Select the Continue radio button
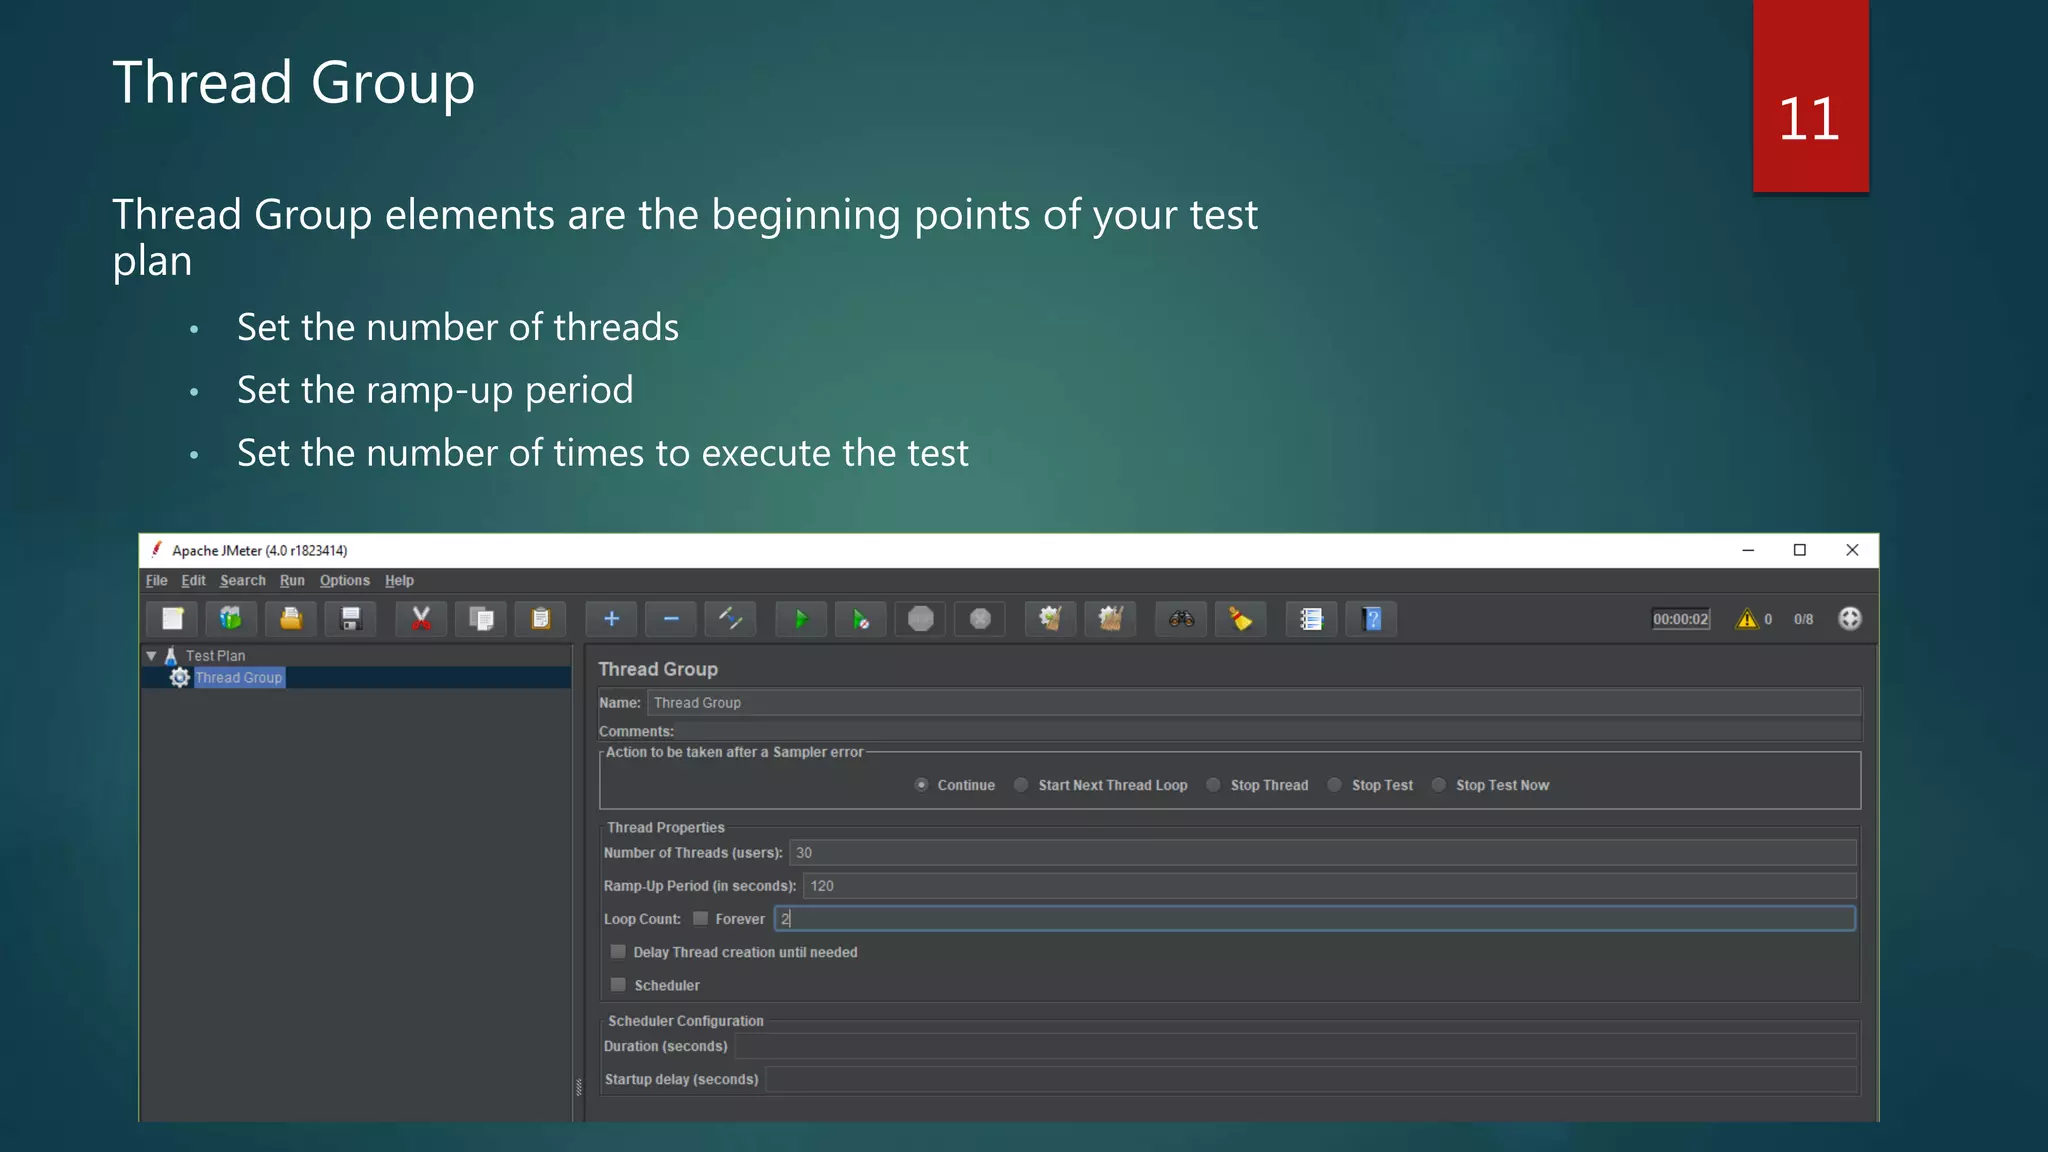 click(921, 785)
